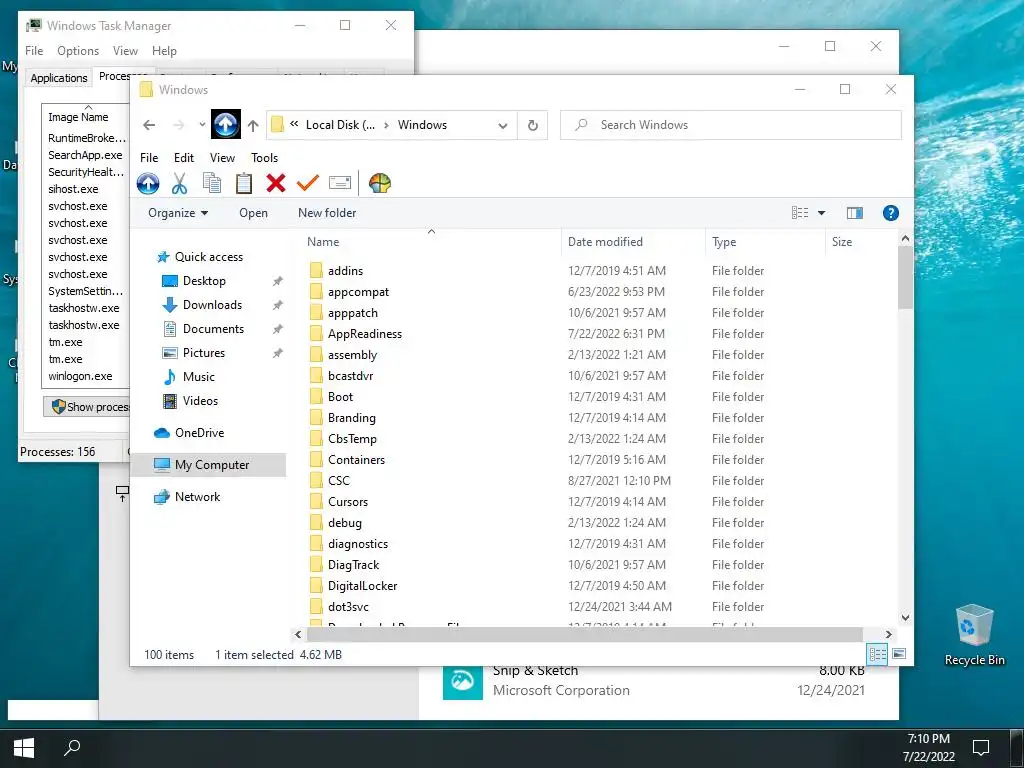The image size is (1024, 768).
Task: Open Recycle Bin on desktop
Action: click(x=974, y=635)
